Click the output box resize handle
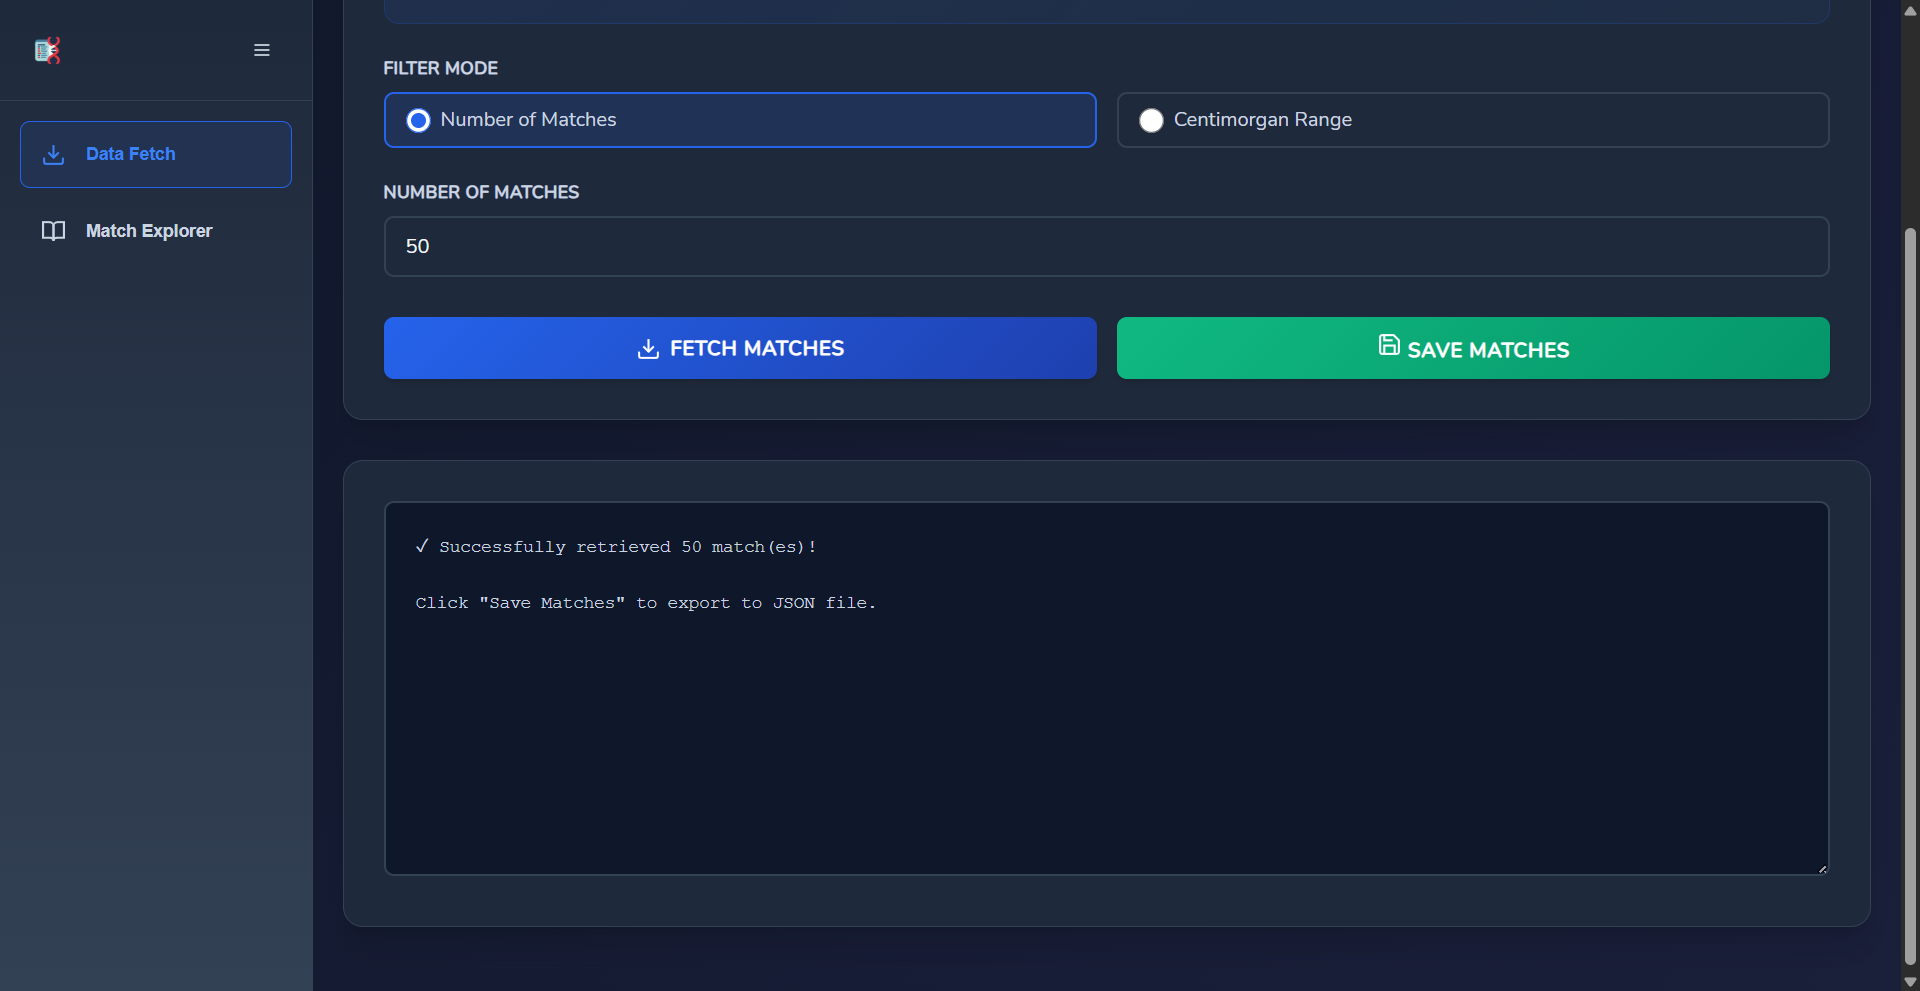The width and height of the screenshot is (1920, 991). pos(1822,869)
